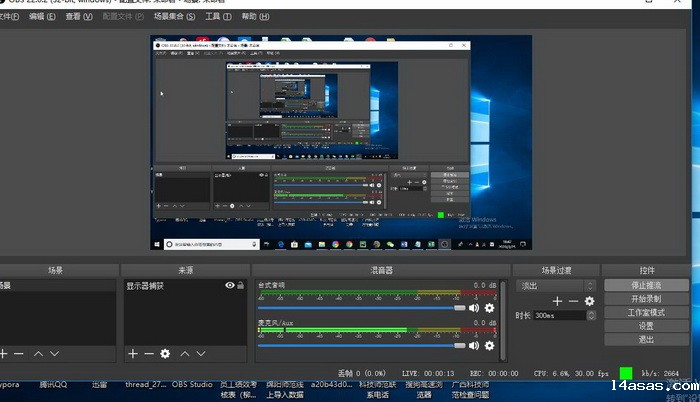Open 麦克风/Aux audio settings gear
Screen dimensions: 700x402
[490, 346]
